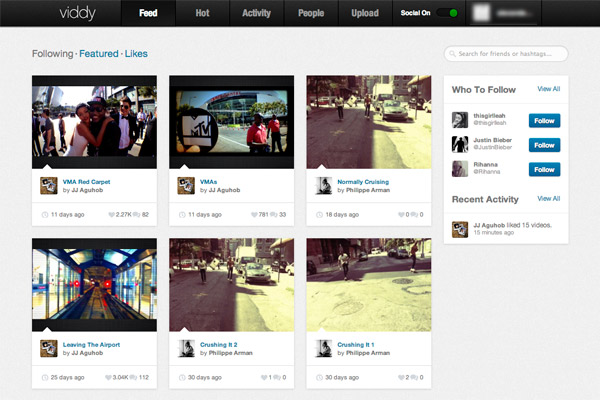Viewport: 600px width, 400px height.
Task: Click Rihanna's avatar in Who To Follow
Action: point(460,169)
